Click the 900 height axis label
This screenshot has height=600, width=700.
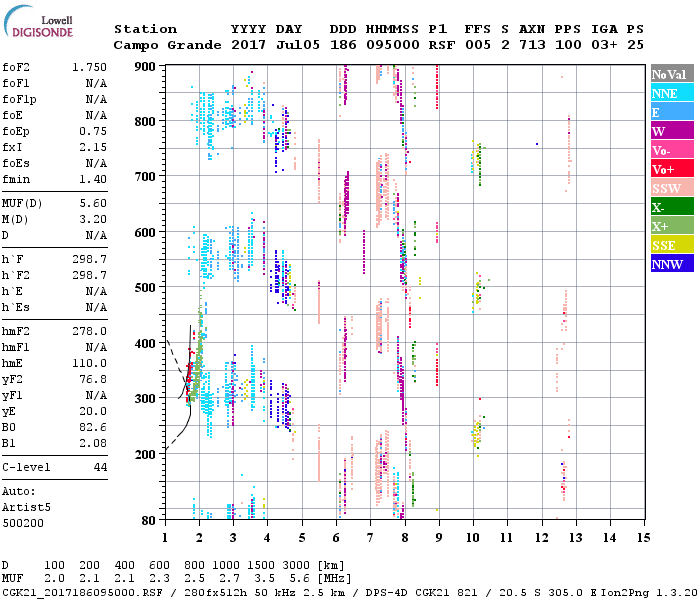(x=145, y=66)
